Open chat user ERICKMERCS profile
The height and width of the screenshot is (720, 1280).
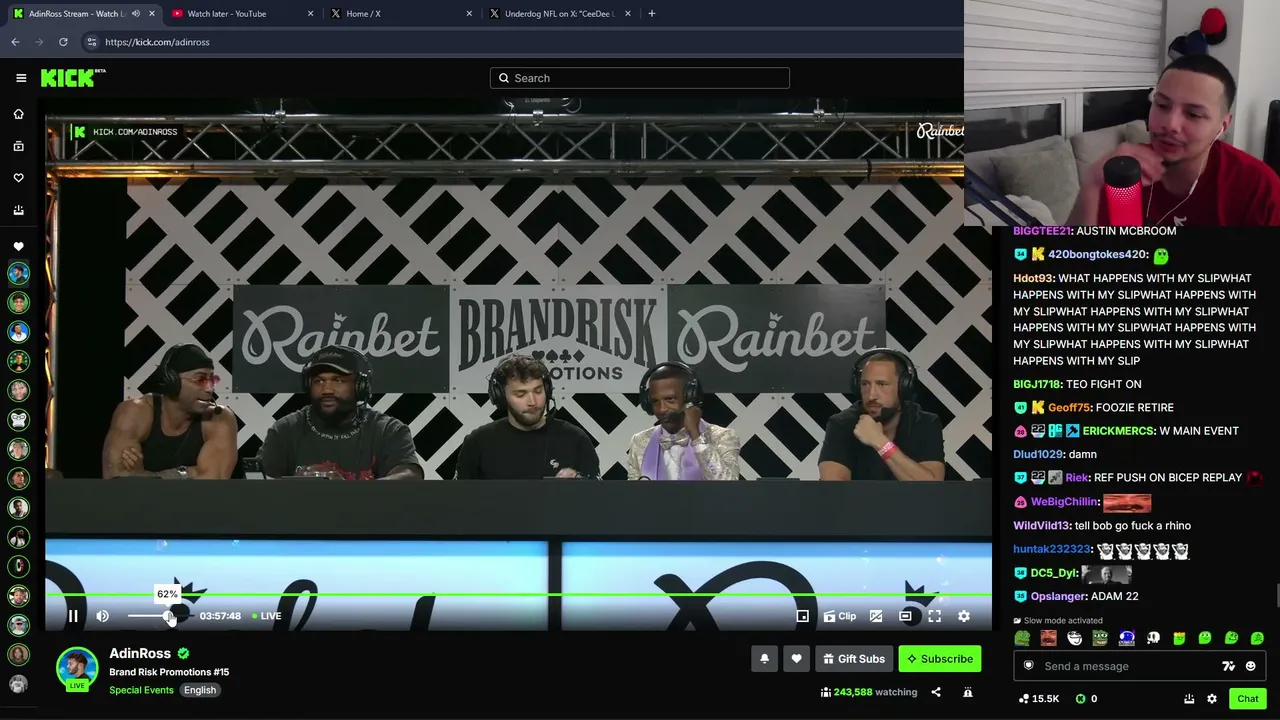pyautogui.click(x=1118, y=431)
